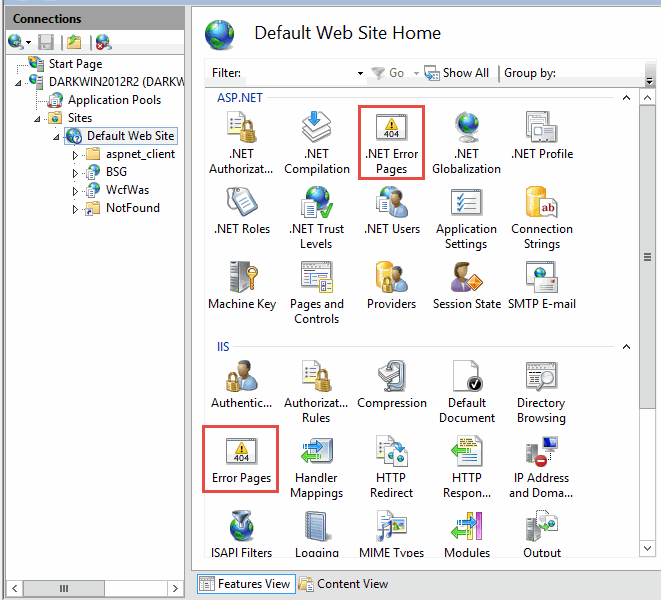The height and width of the screenshot is (600, 661).
Task: Open .NET Users feature
Action: (x=392, y=211)
